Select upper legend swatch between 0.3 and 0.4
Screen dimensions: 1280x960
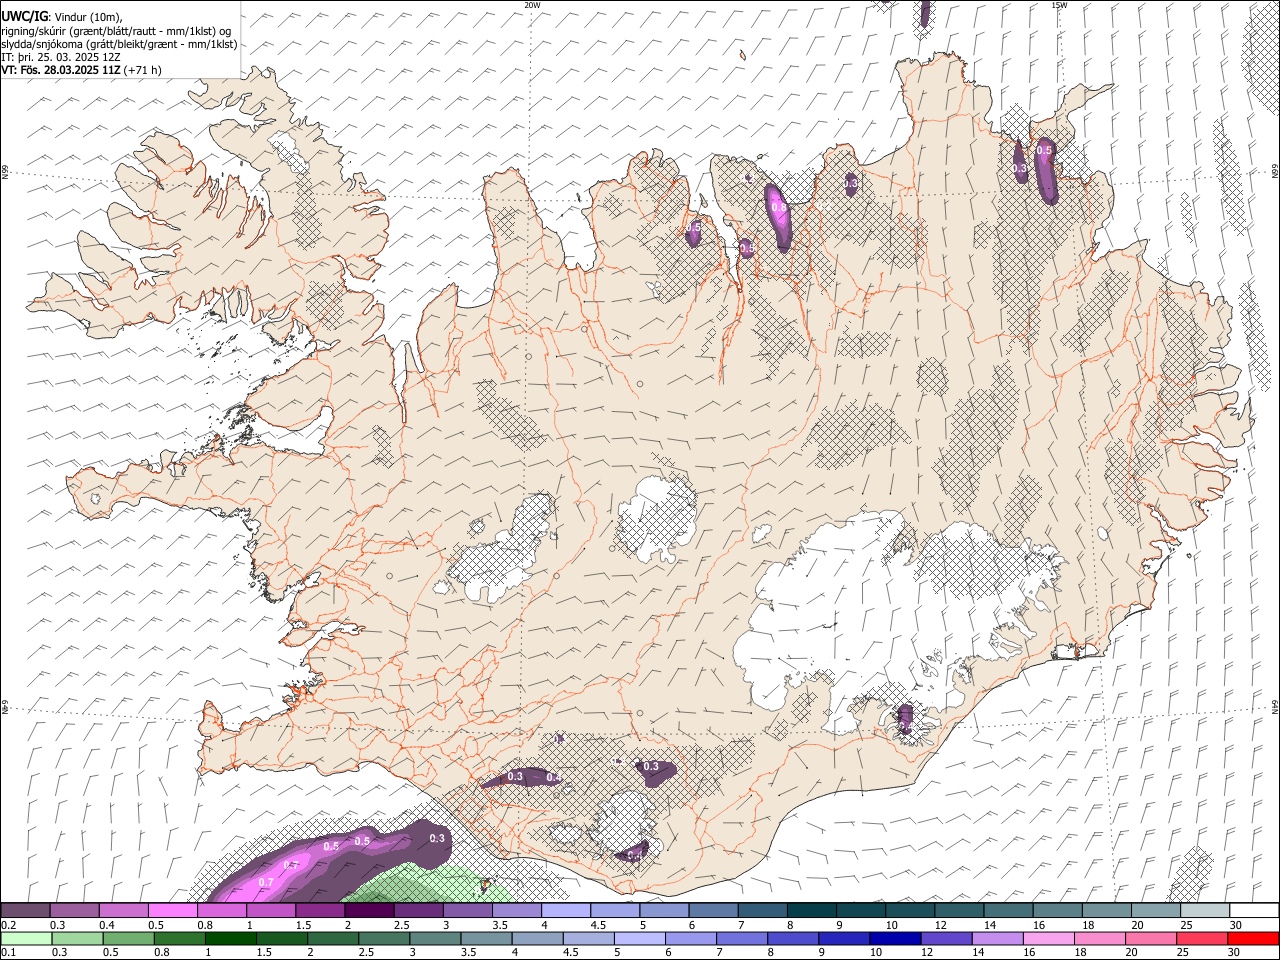coord(74,910)
